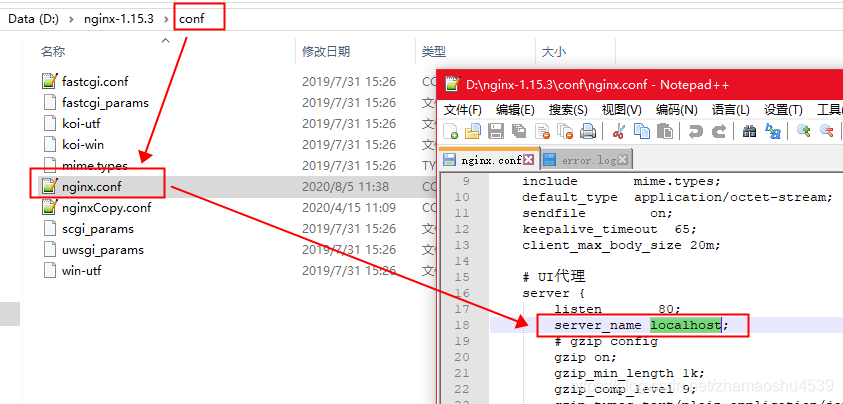Sort by the 名称 column header
This screenshot has height=404, width=843.
click(53, 52)
